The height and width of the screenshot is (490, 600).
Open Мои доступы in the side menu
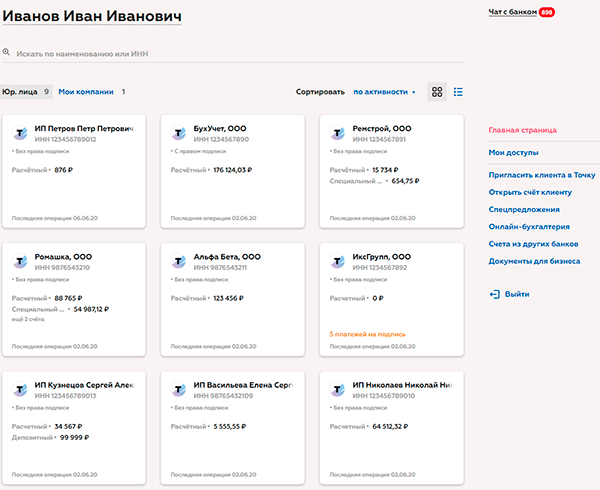tap(514, 153)
